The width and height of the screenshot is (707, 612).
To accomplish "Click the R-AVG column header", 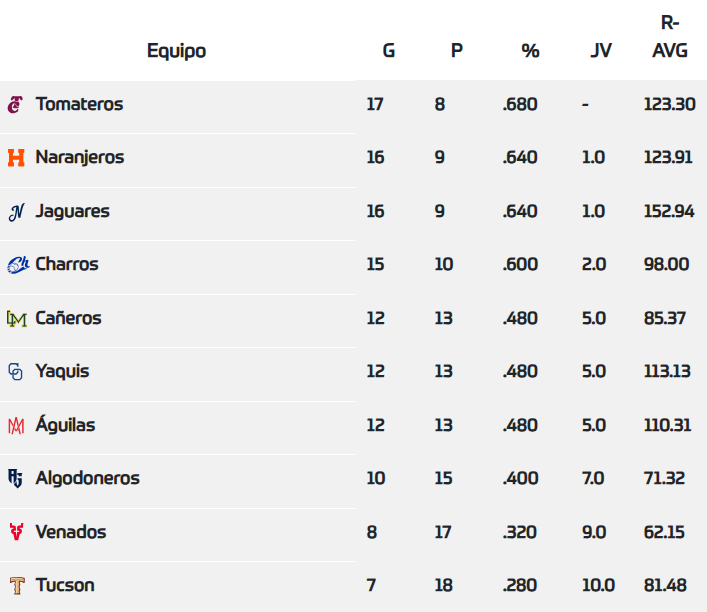I will [670, 38].
